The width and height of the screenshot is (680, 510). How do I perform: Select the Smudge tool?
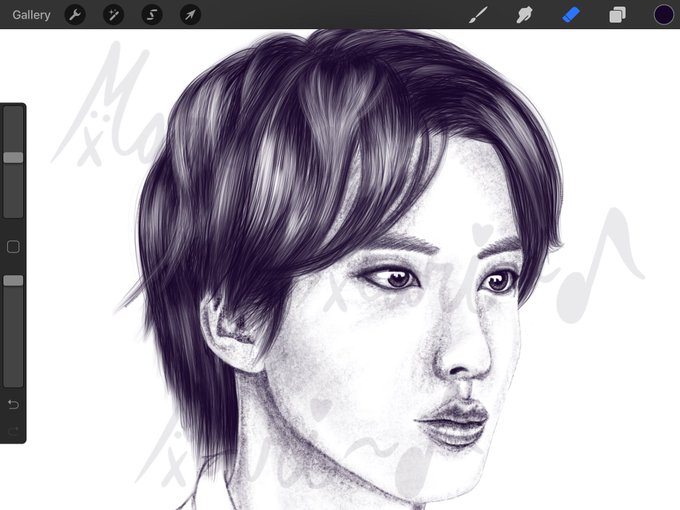(524, 15)
